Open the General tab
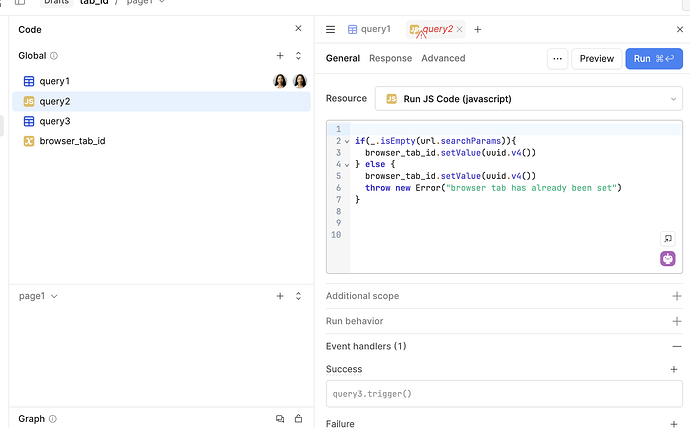690x428 pixels. 343,58
